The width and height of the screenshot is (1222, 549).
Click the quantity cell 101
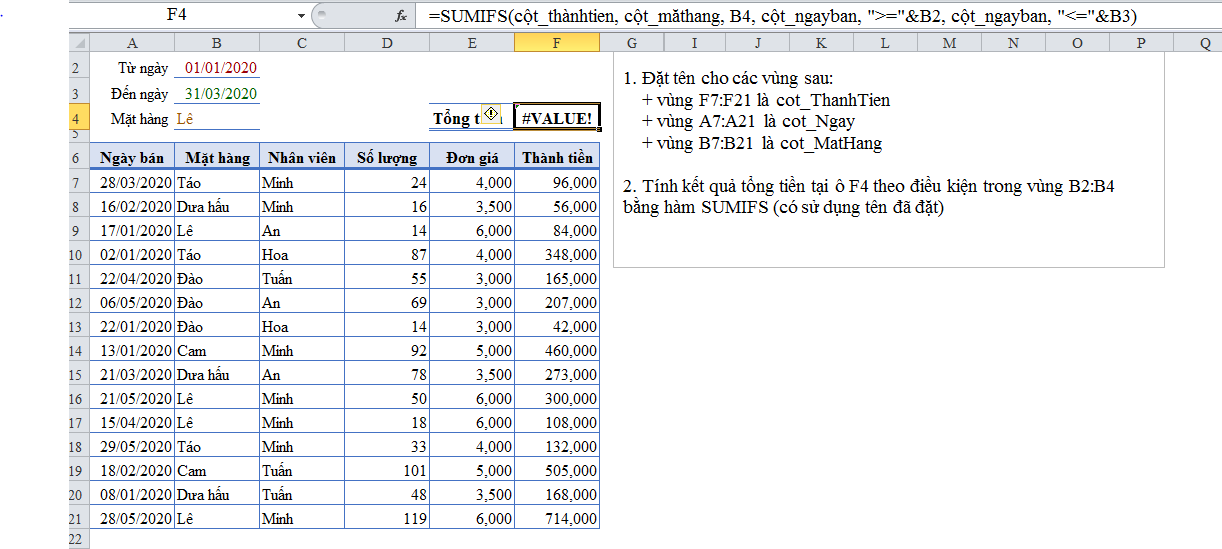click(x=387, y=471)
